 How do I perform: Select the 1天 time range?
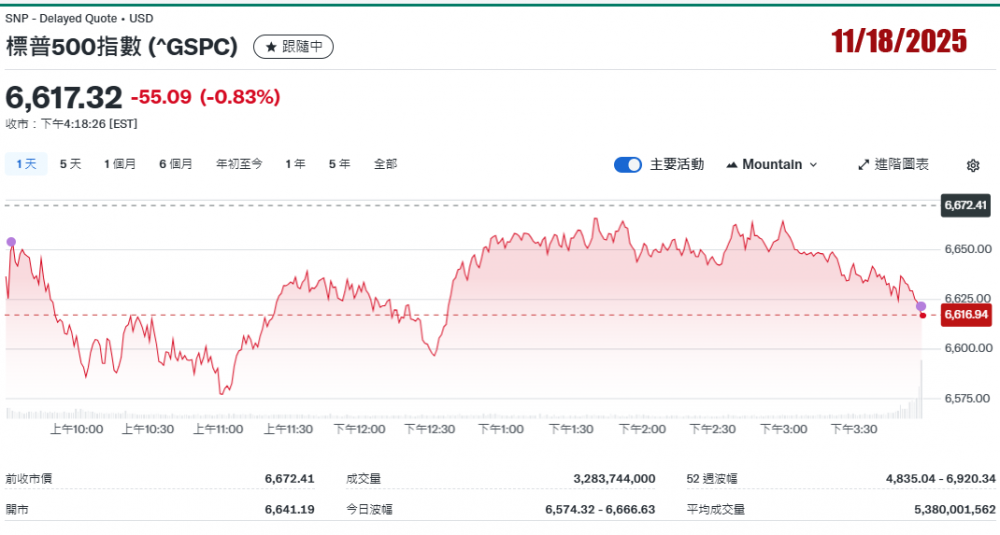[26, 164]
